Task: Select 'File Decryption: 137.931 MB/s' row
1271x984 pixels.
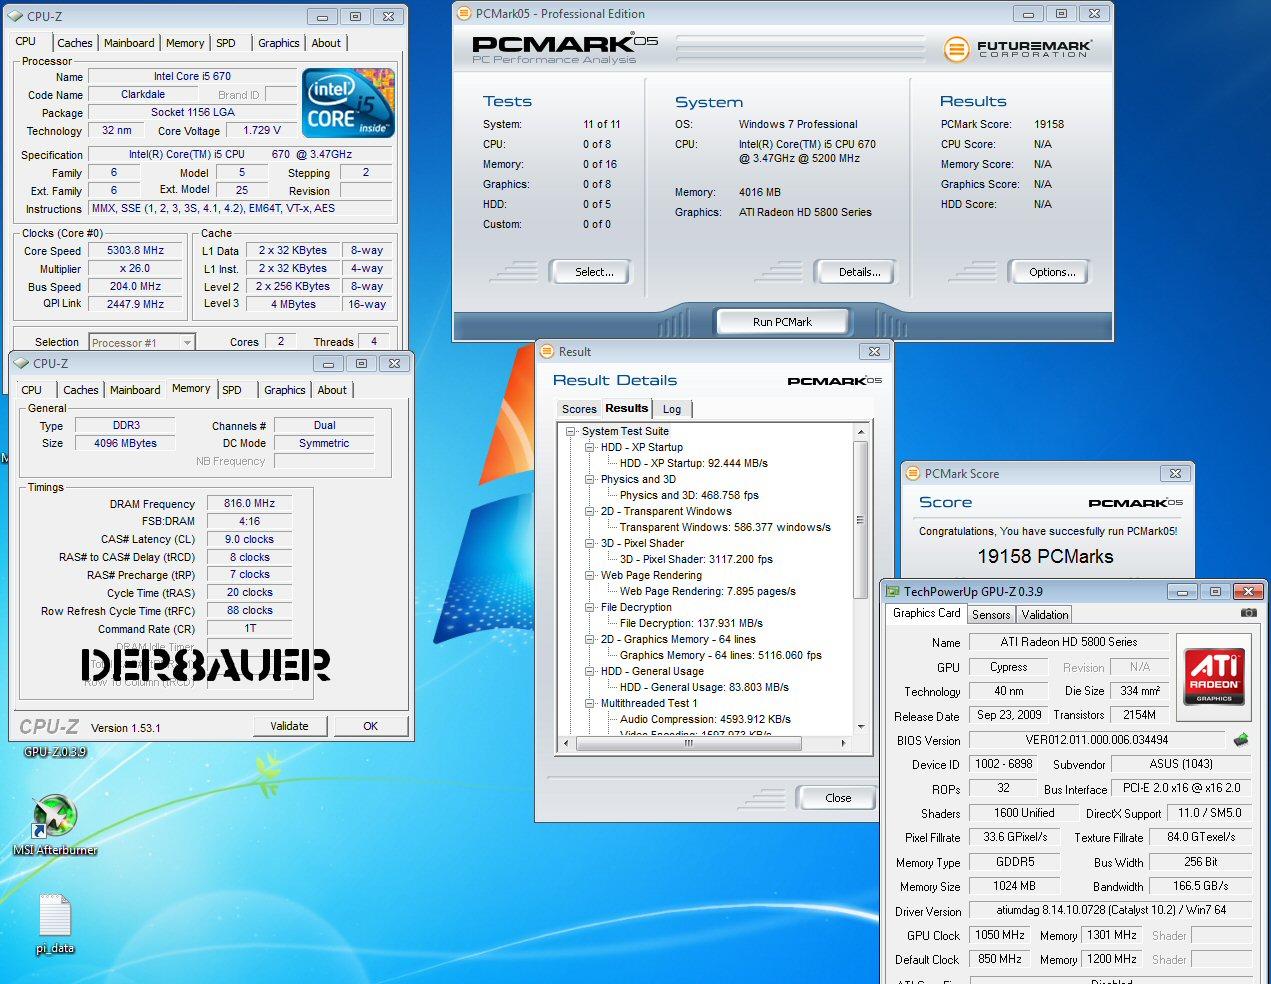Action: point(691,623)
